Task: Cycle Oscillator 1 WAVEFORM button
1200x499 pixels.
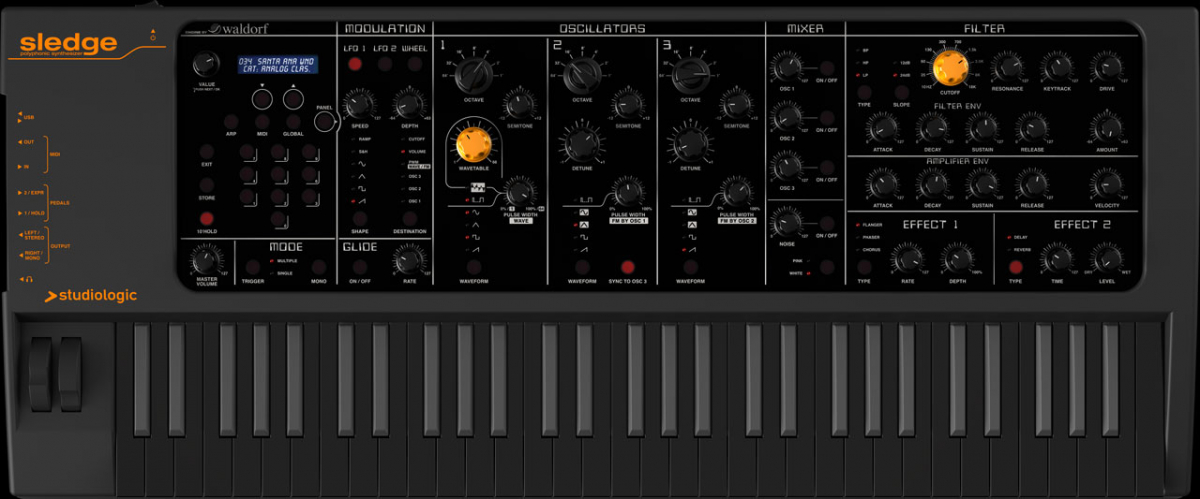Action: (x=474, y=267)
